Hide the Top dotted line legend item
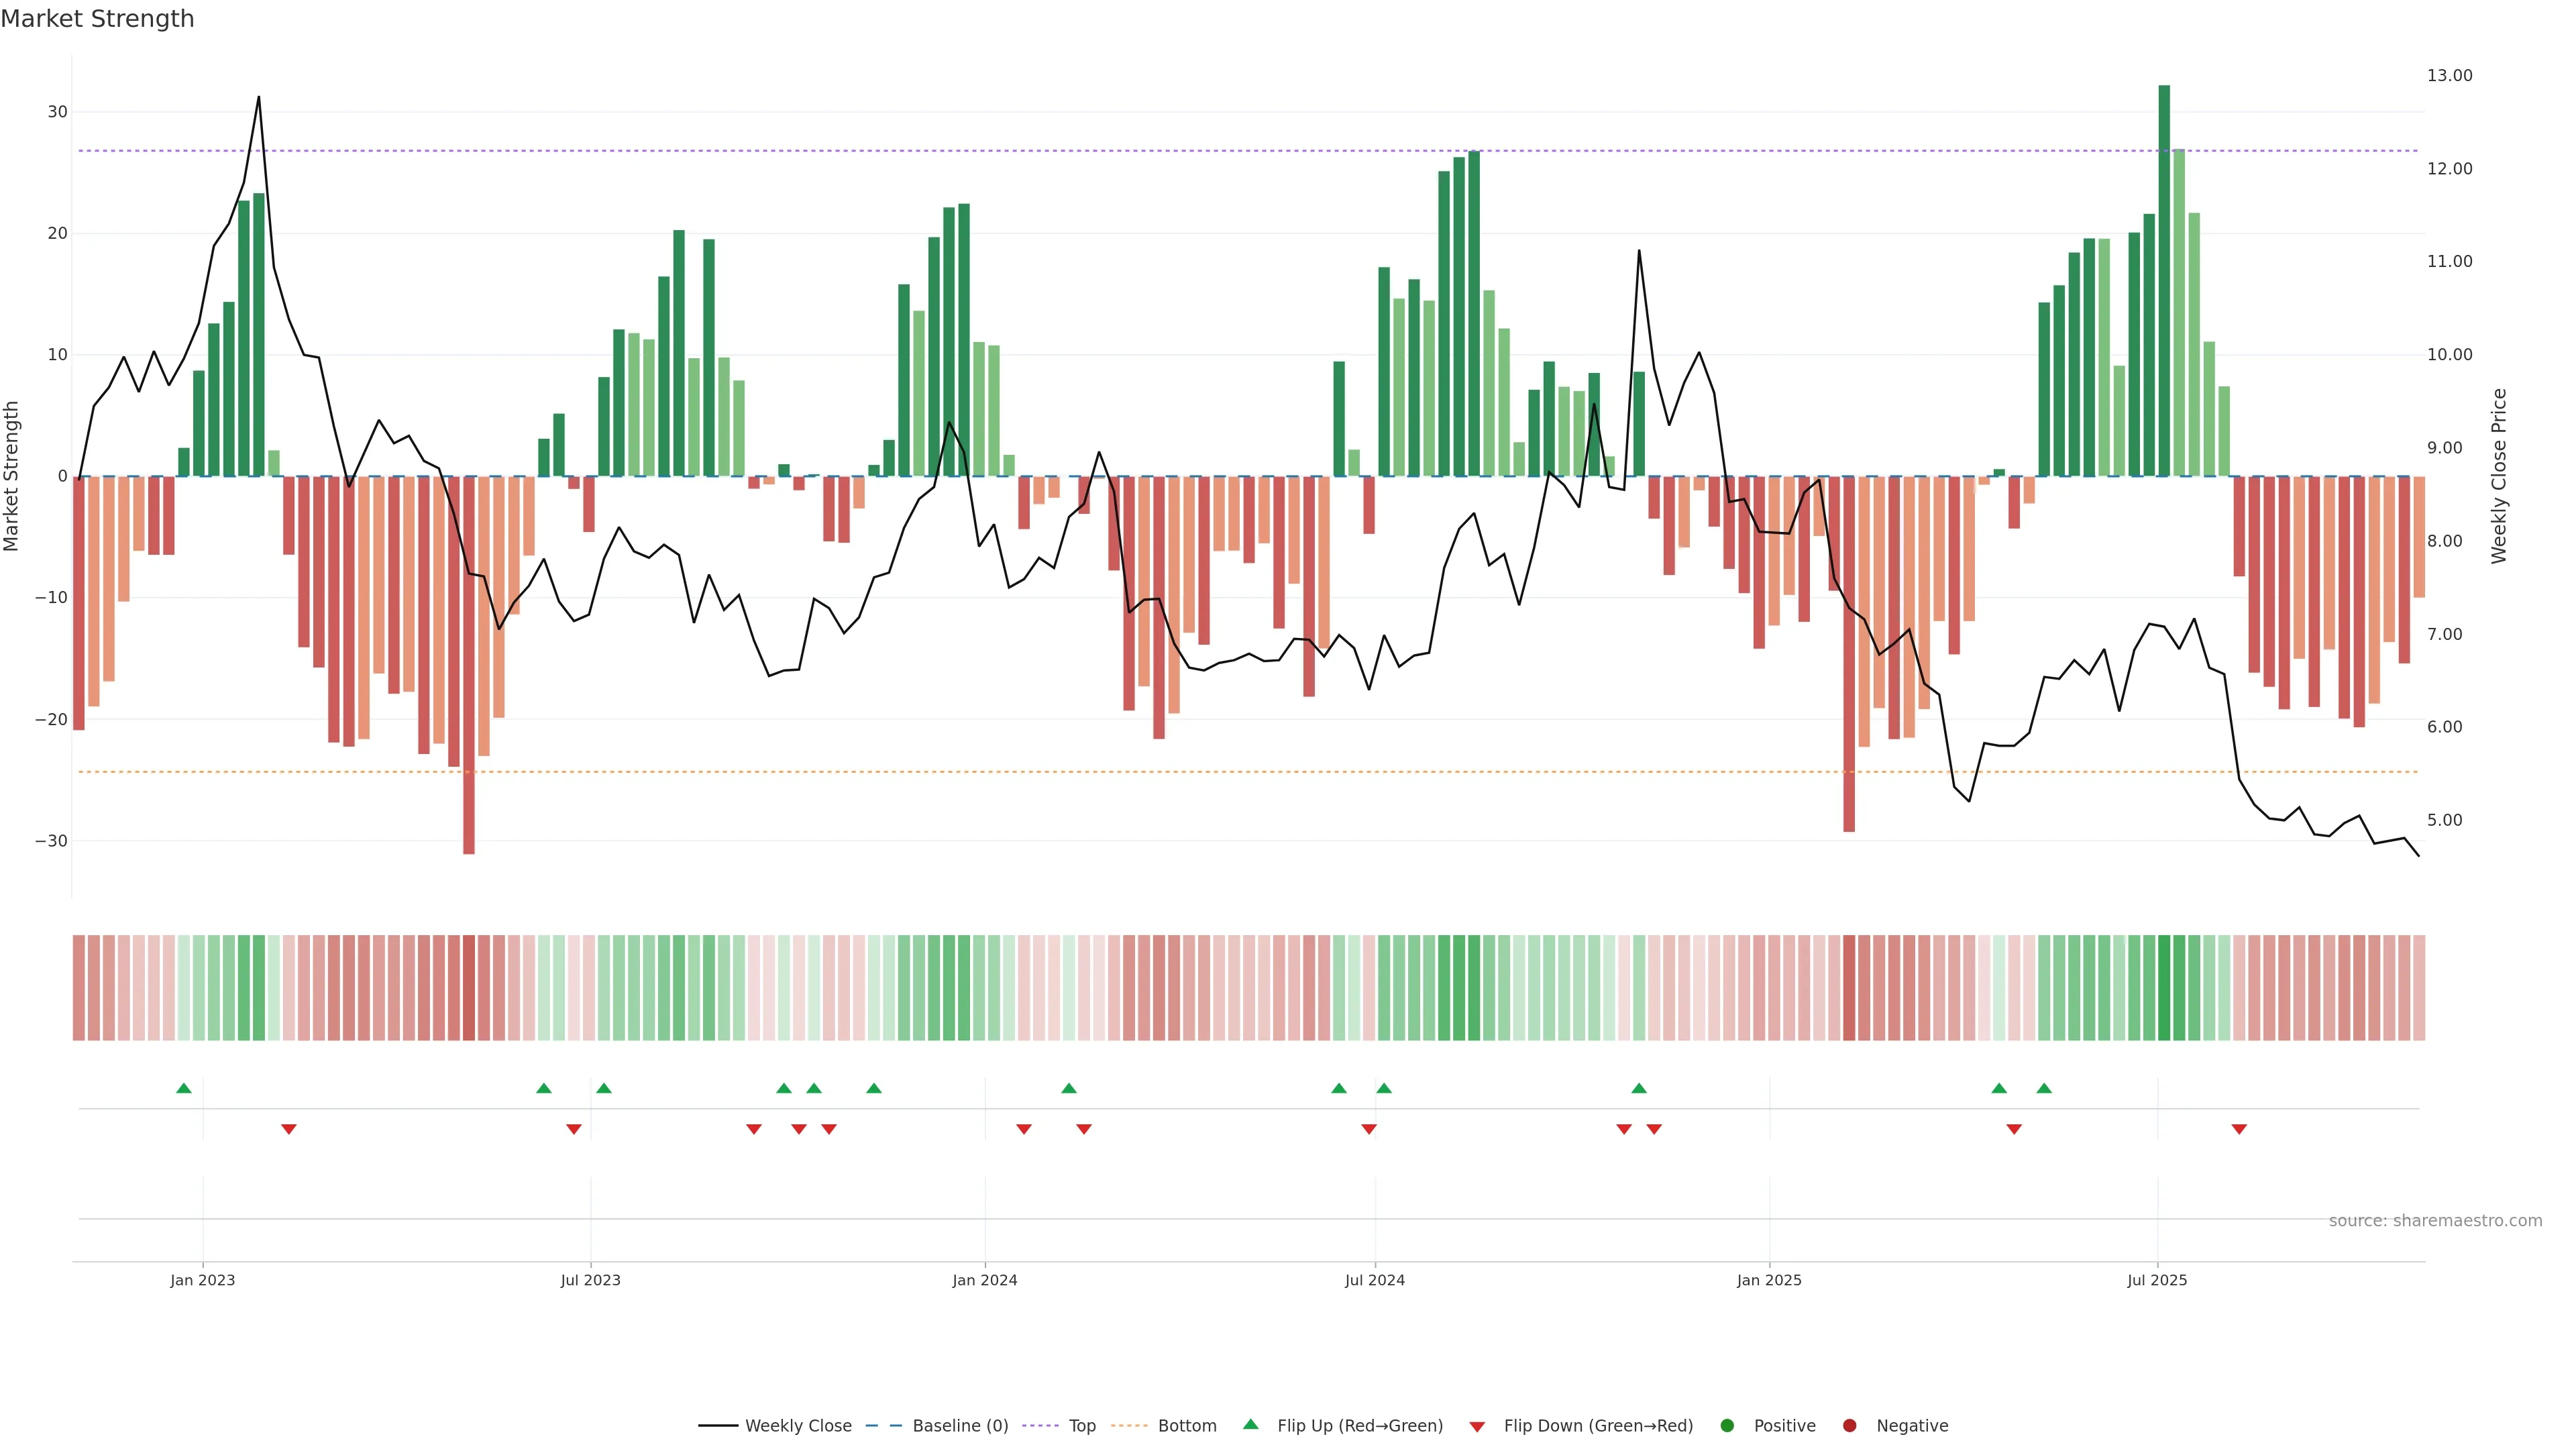Viewport: 2576px width, 1449px height. pos(1081,1426)
